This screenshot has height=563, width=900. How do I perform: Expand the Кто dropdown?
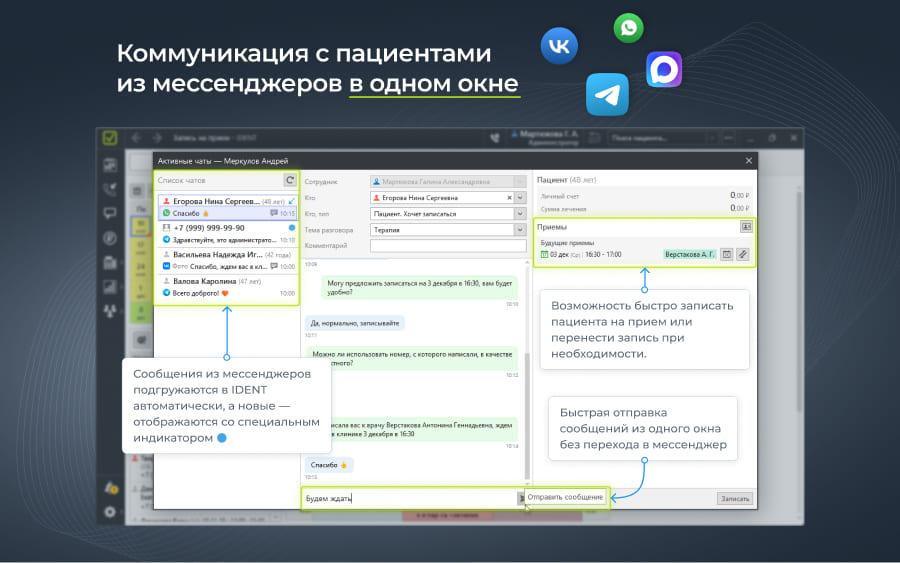tap(520, 198)
